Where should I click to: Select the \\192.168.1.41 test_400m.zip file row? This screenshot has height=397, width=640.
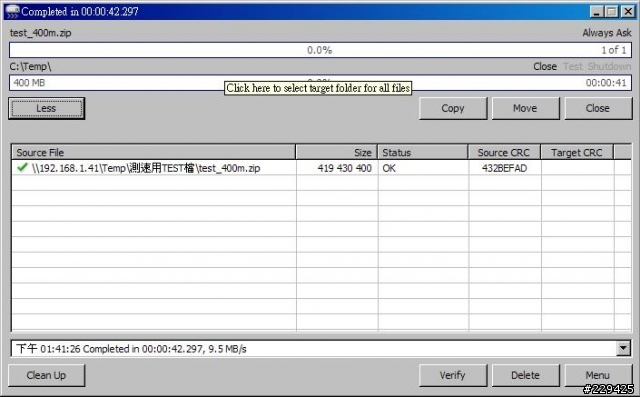click(320, 168)
